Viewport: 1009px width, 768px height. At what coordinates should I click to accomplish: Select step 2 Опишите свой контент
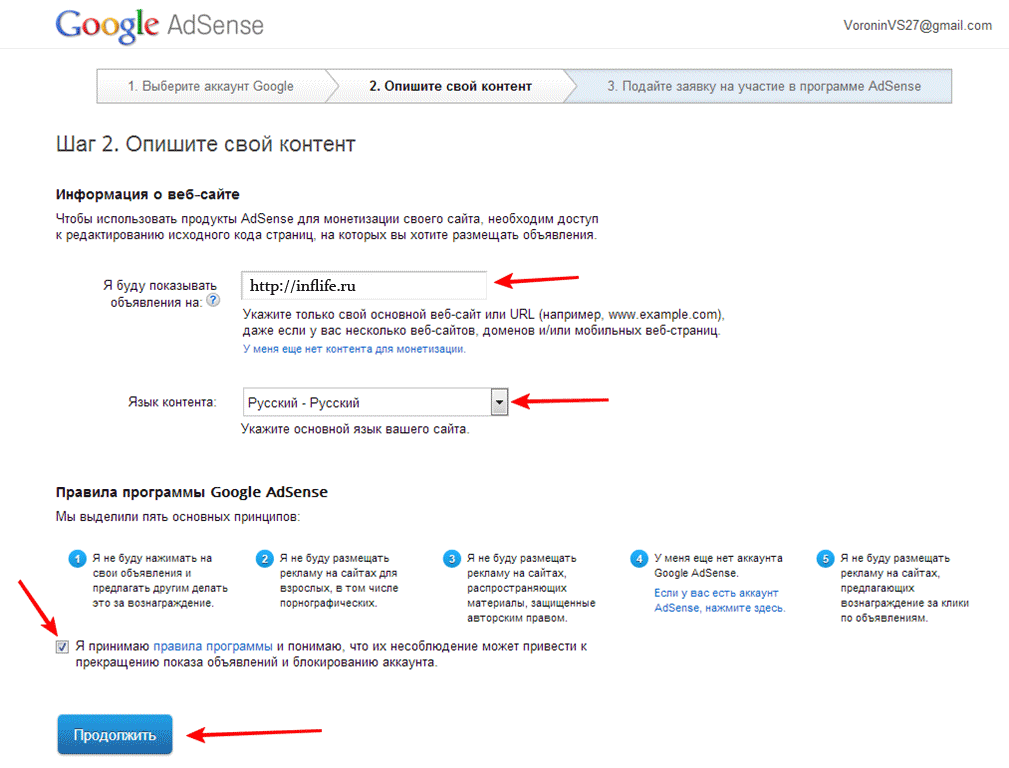(x=450, y=86)
